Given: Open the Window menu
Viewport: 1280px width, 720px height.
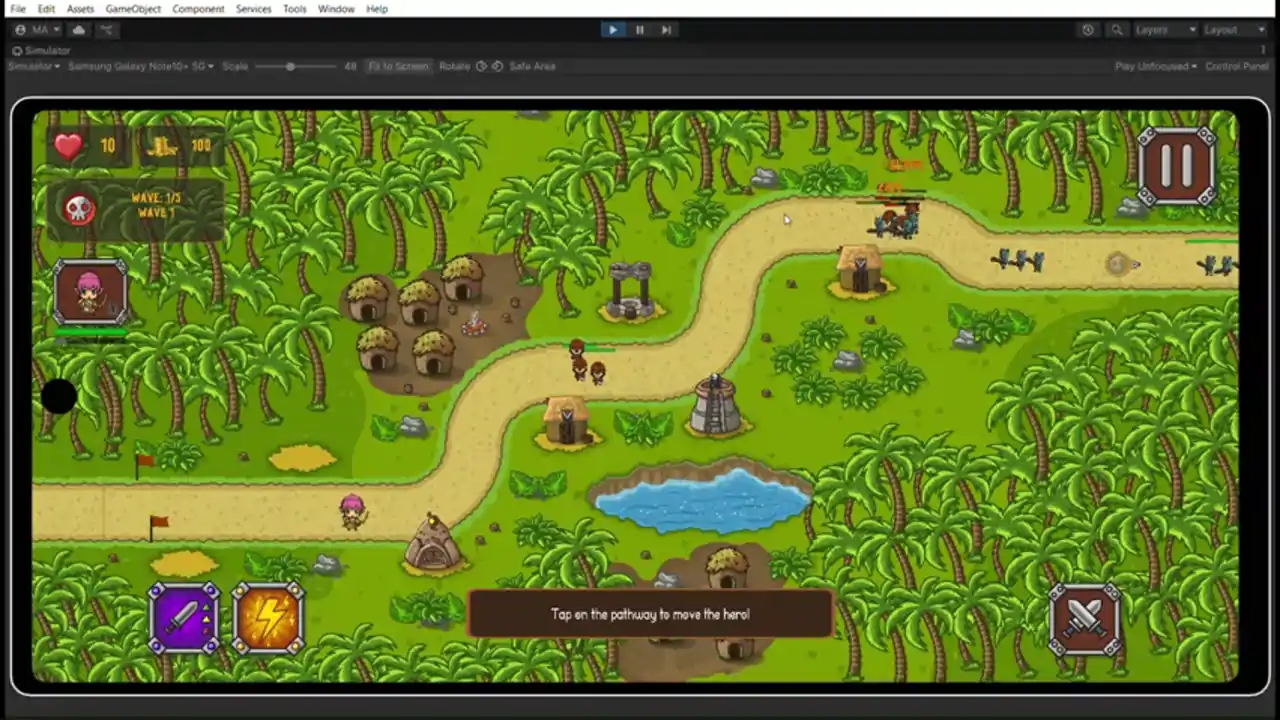Looking at the screenshot, I should [x=336, y=9].
